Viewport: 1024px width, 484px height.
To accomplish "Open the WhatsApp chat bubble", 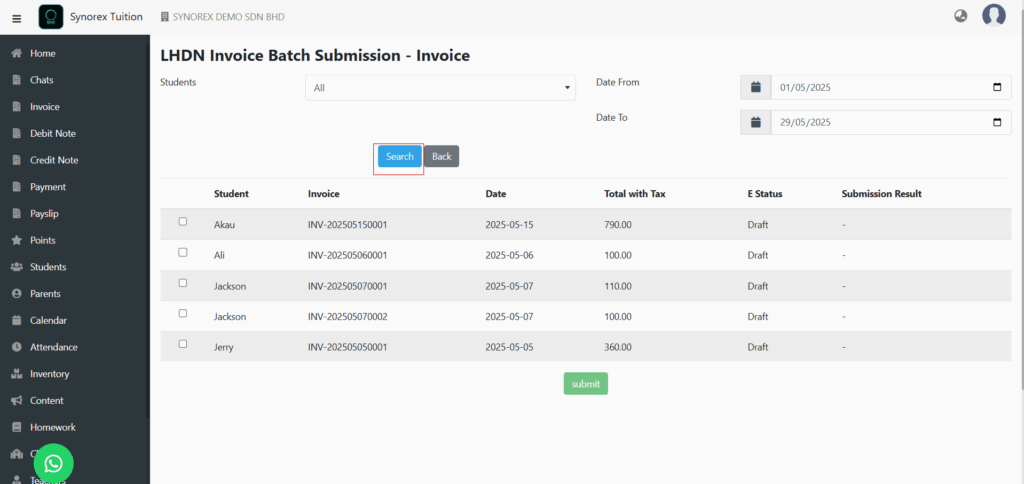I will coord(54,464).
